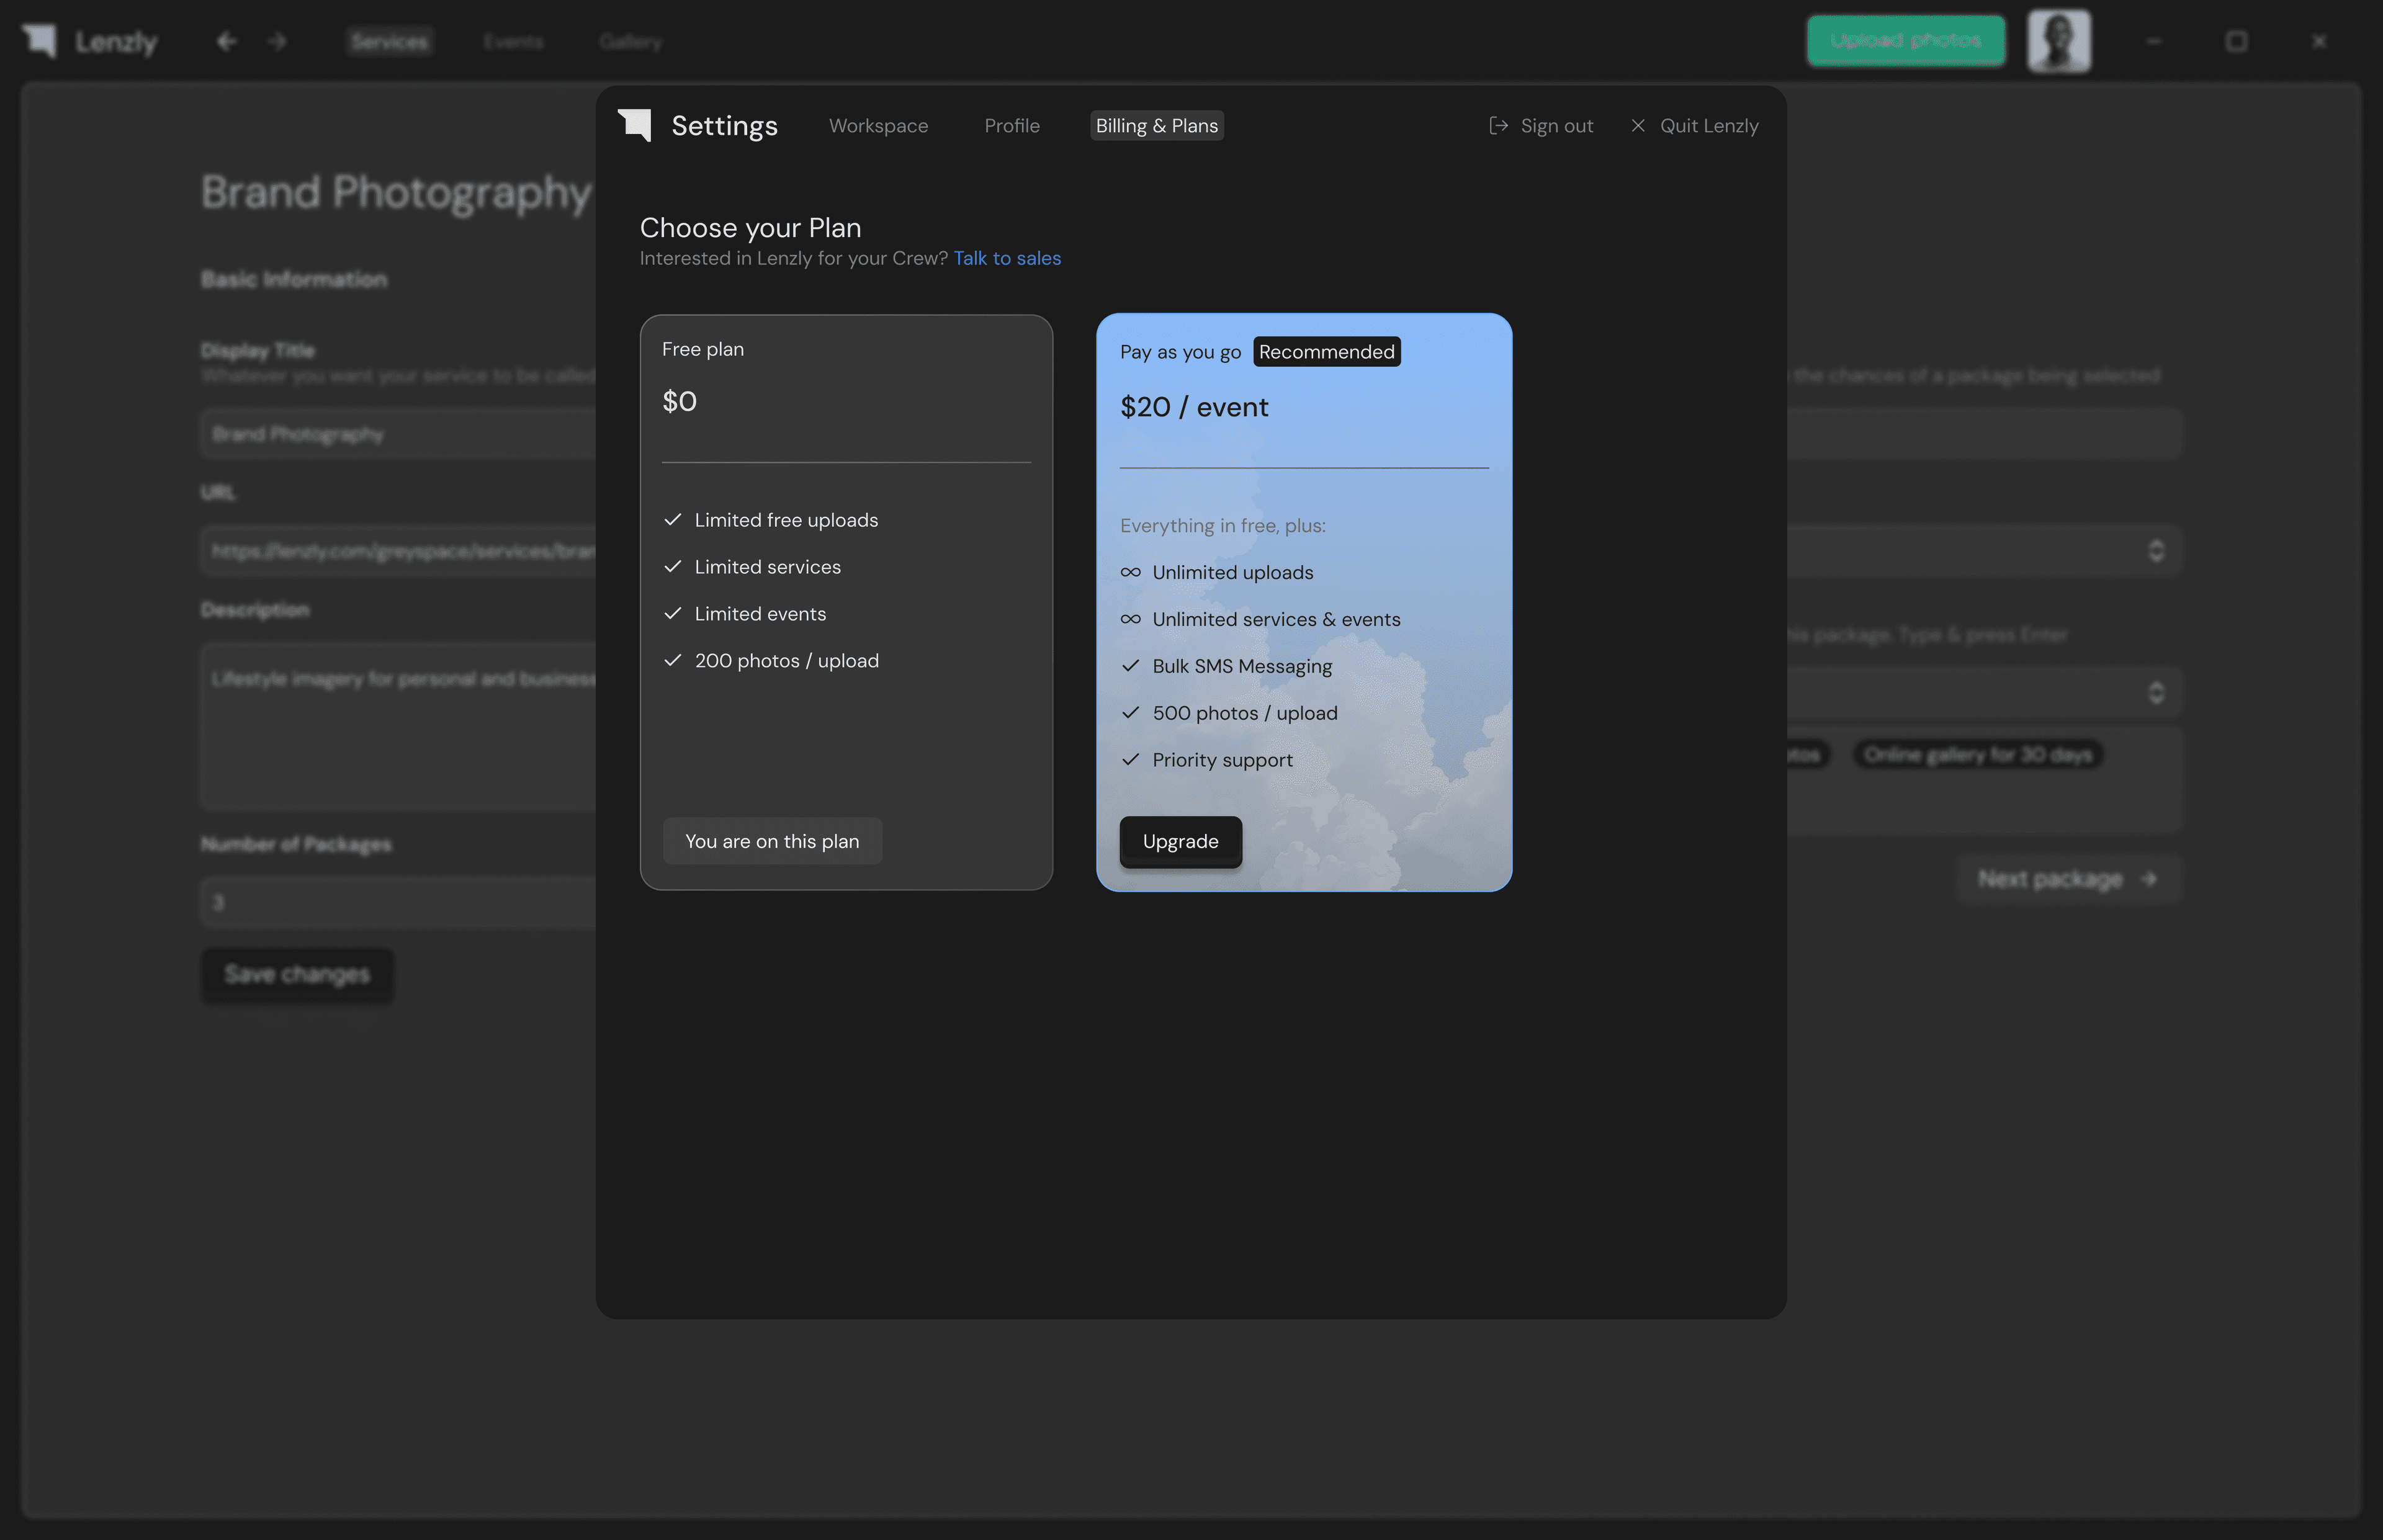2383x1540 pixels.
Task: Click the Save changes button
Action: click(297, 974)
